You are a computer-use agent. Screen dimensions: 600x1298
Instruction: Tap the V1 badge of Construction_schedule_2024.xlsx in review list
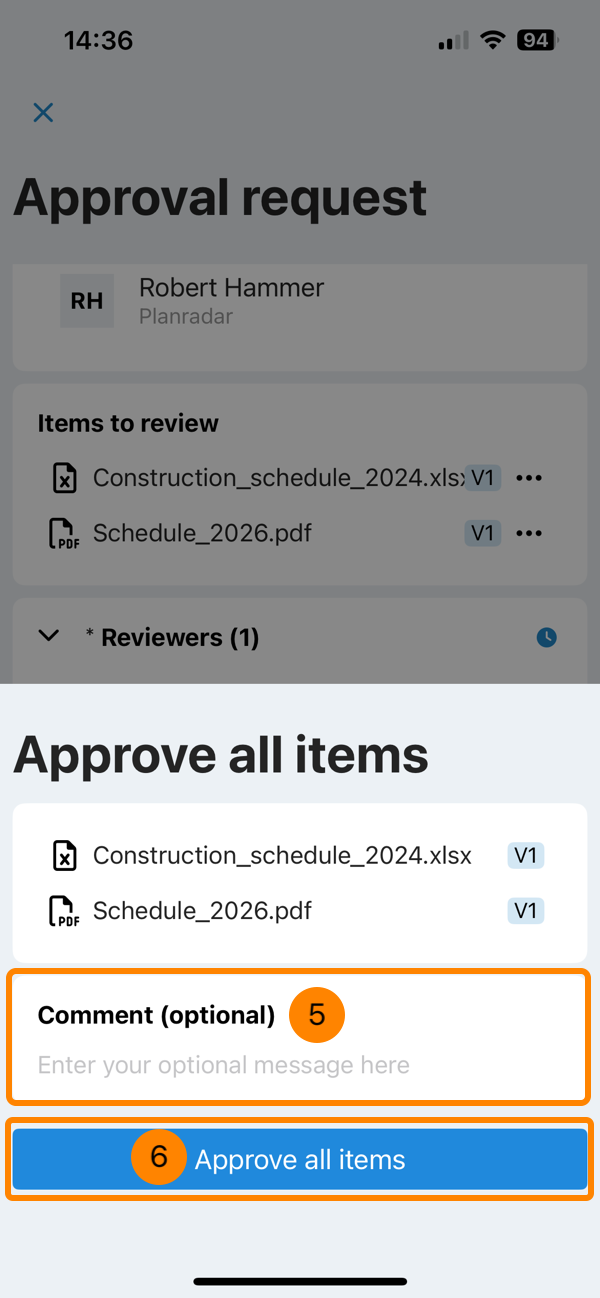tap(483, 478)
